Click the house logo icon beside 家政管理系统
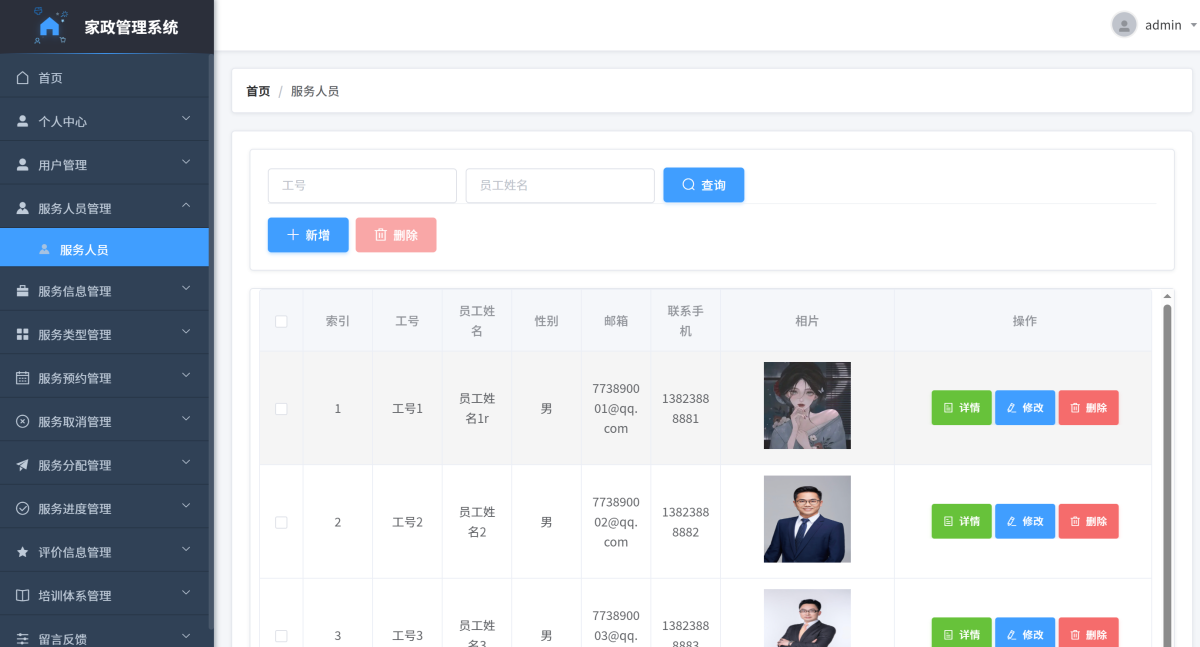The height and width of the screenshot is (647, 1200). (x=50, y=27)
